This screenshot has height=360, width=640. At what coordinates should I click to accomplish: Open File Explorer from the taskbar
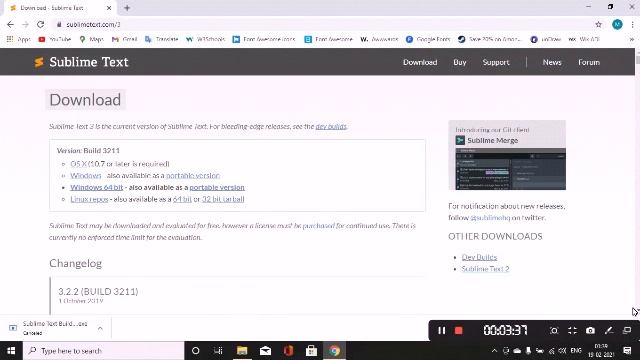(x=242, y=351)
